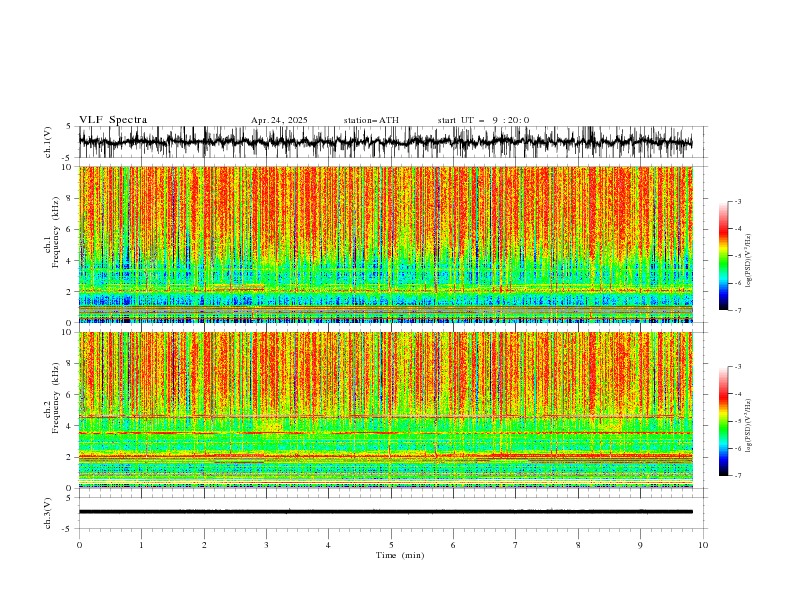Click the ch.1 spectrogram panel
Viewport: 792px width, 612px height.
[385, 244]
